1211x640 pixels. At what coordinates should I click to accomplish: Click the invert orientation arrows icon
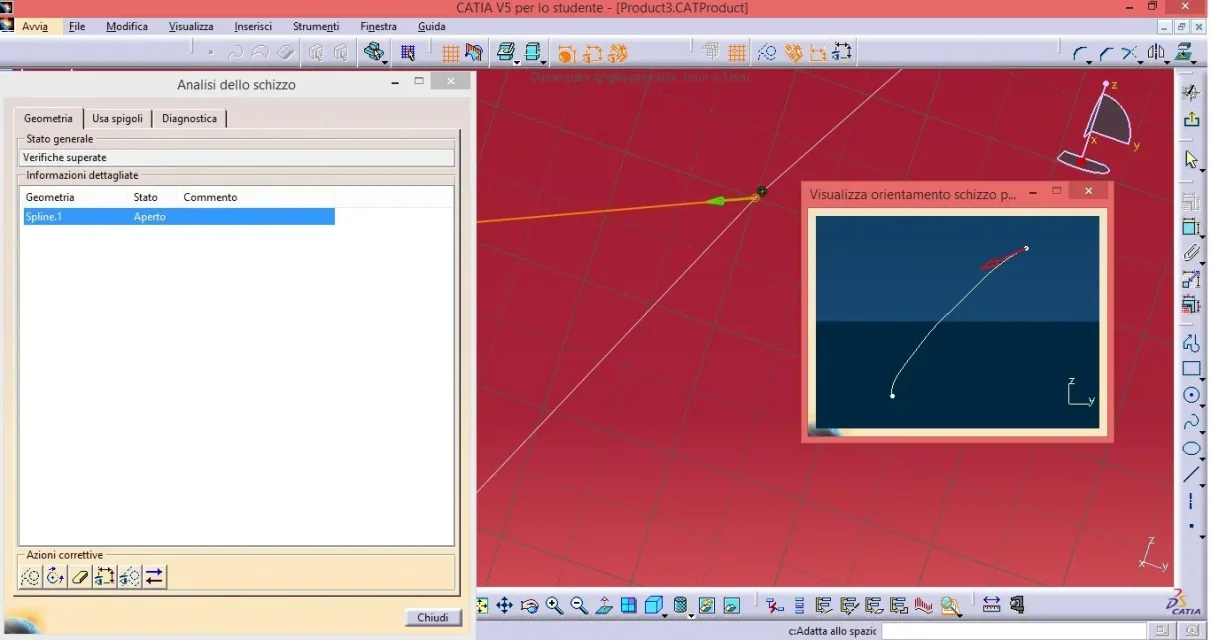[x=154, y=576]
